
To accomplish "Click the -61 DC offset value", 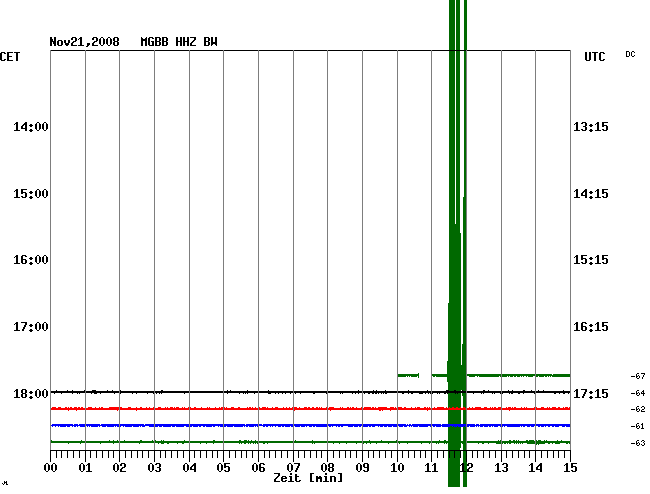I will tap(638, 426).
